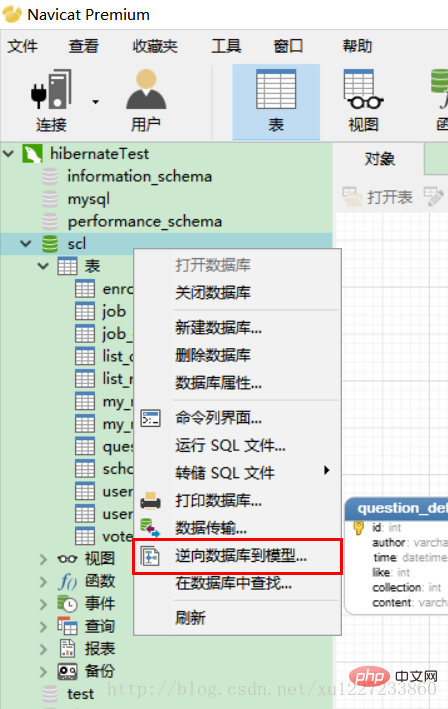The height and width of the screenshot is (709, 448).
Task: Open the 连接 dropdown arrow
Action: click(x=95, y=102)
